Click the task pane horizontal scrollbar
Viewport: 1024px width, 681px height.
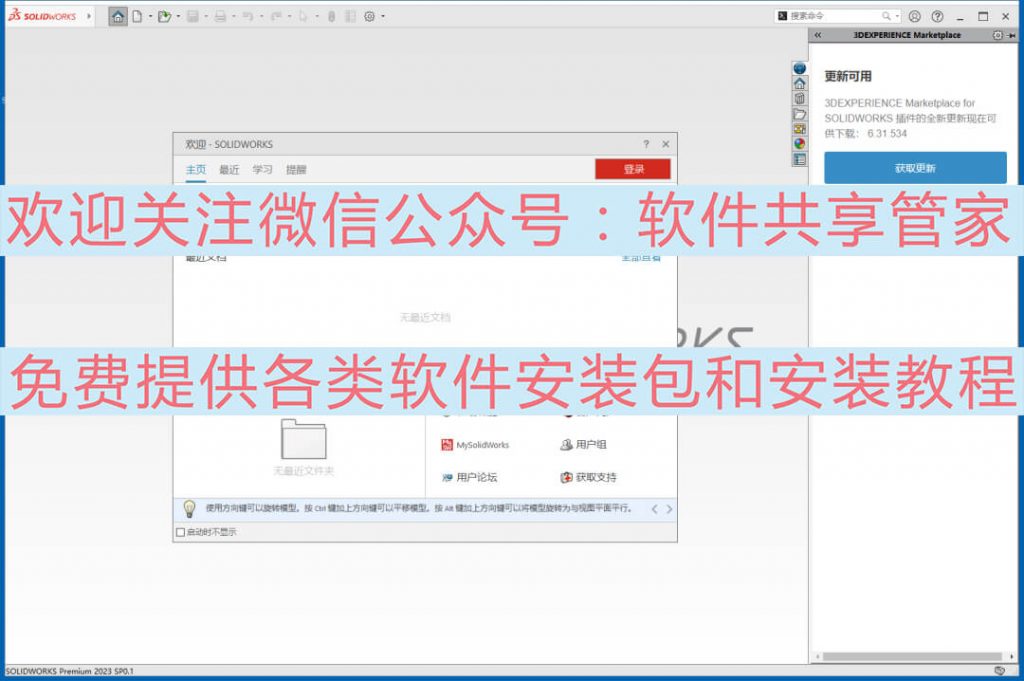pos(912,656)
